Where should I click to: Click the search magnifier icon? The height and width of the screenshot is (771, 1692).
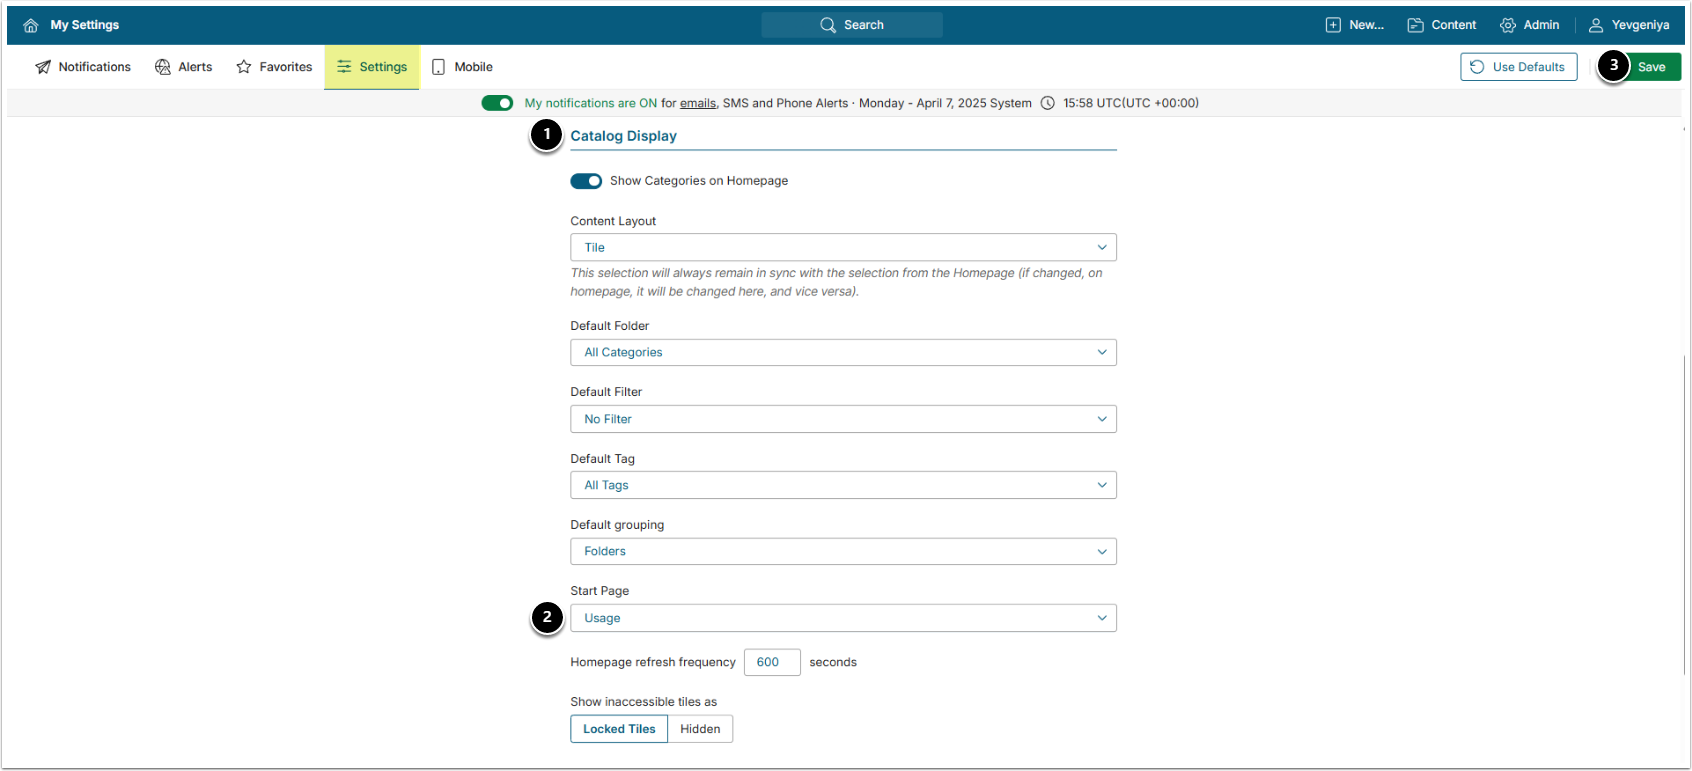click(828, 25)
